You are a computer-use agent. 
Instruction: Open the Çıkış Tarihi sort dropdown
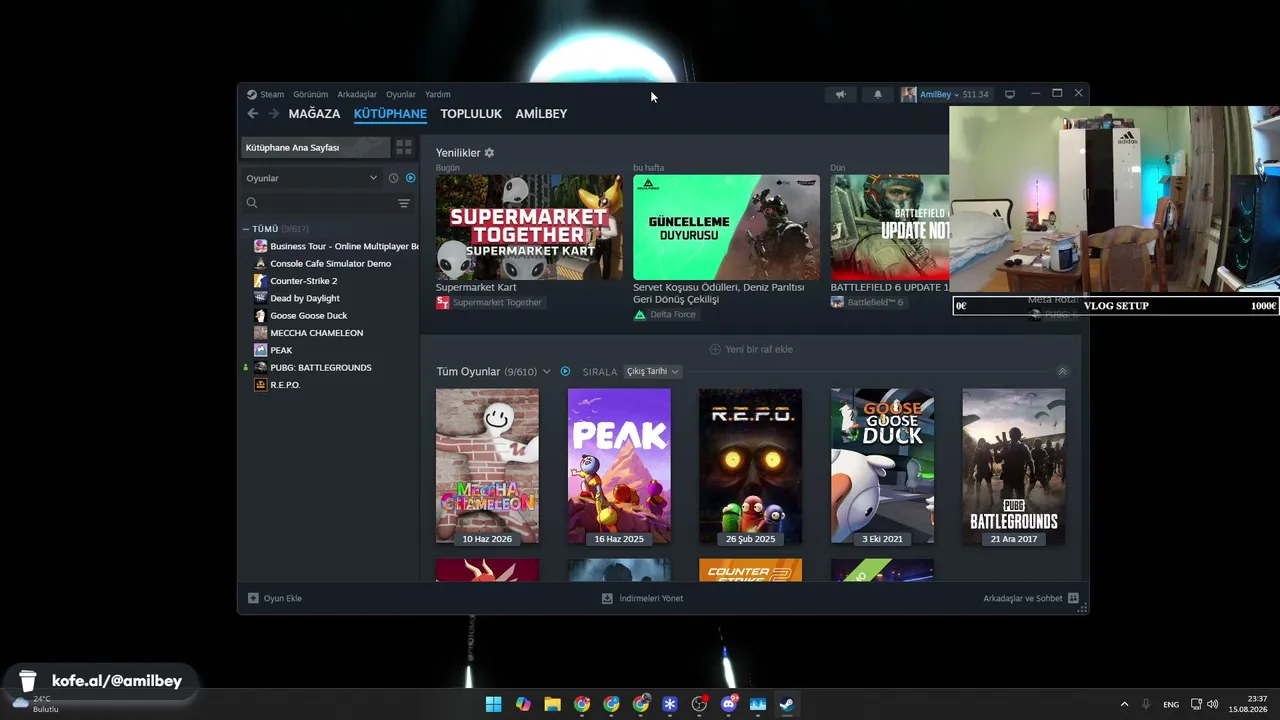[653, 371]
